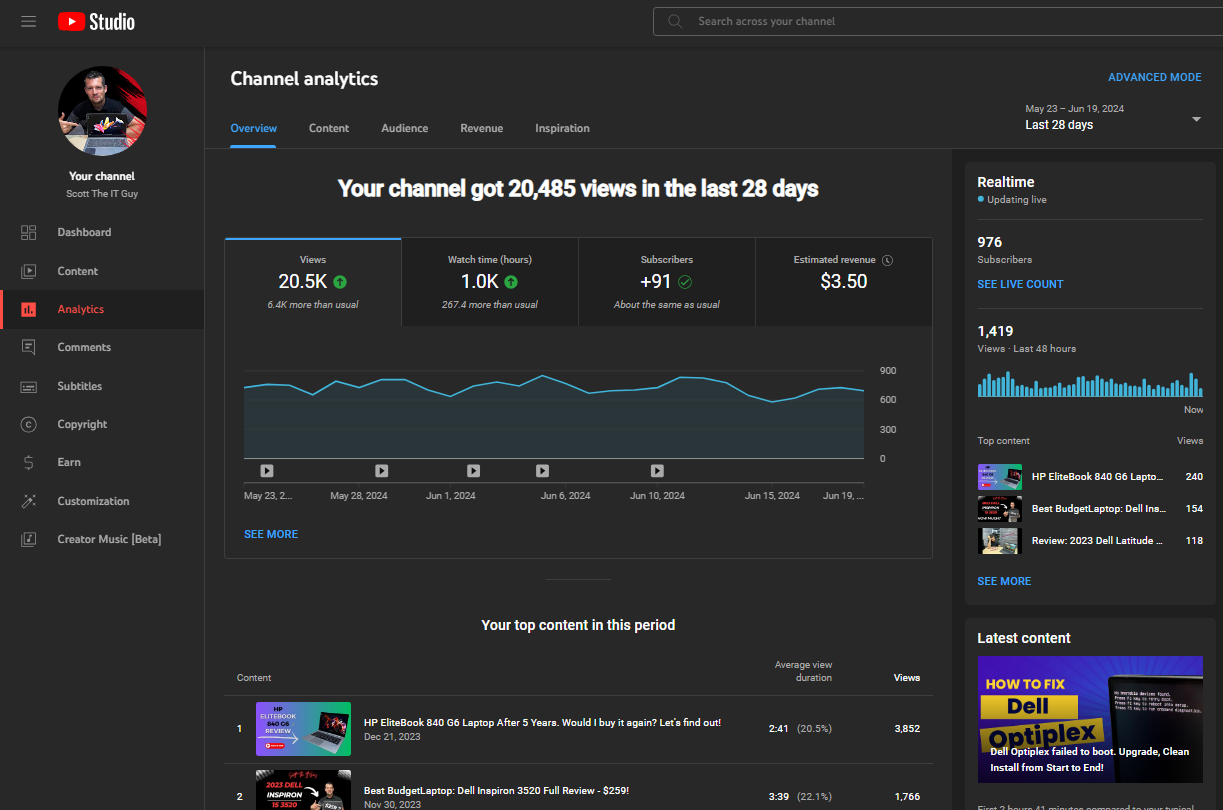Click SEE MORE in the Realtime panel

click(1004, 581)
